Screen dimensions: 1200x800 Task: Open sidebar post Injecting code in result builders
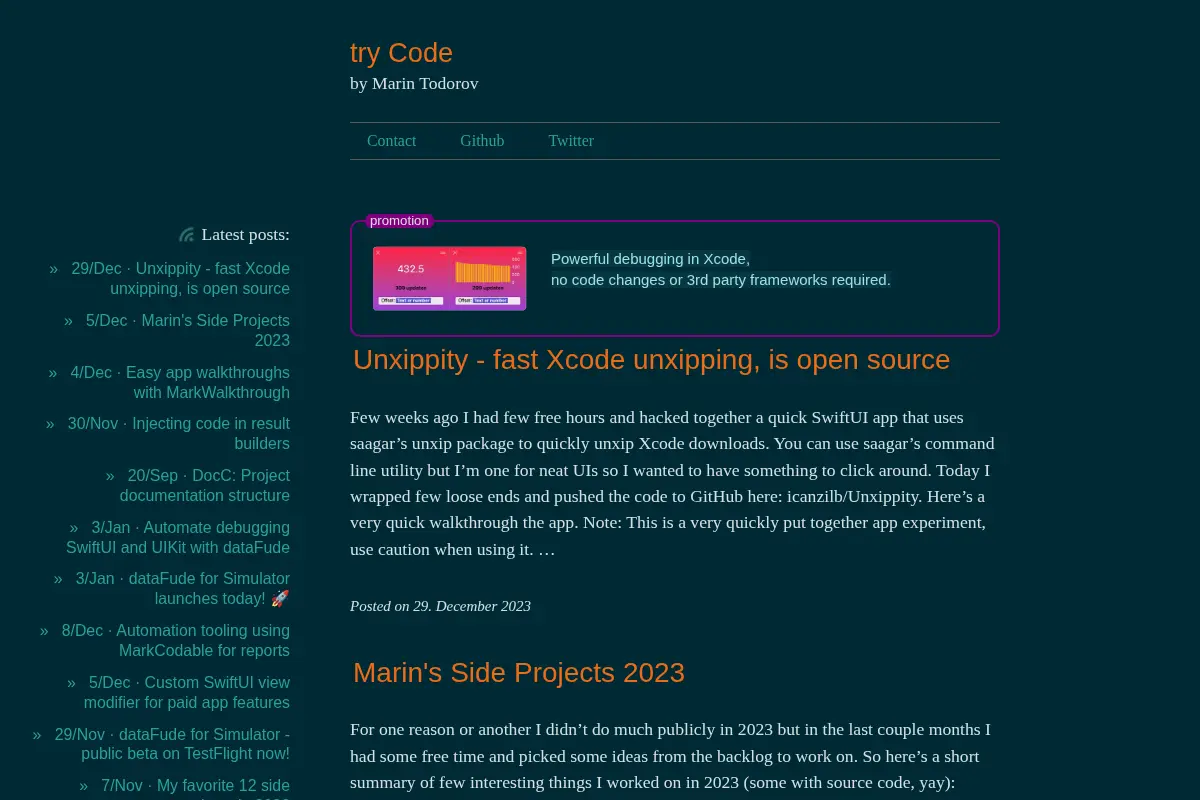[179, 434]
